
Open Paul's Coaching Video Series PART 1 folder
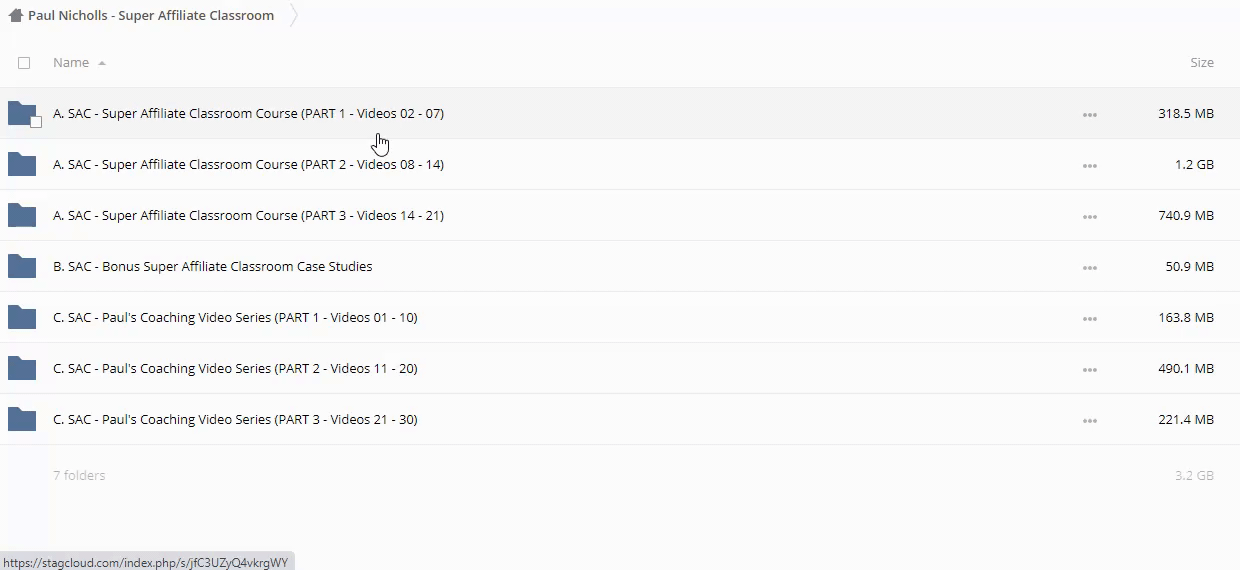click(235, 317)
